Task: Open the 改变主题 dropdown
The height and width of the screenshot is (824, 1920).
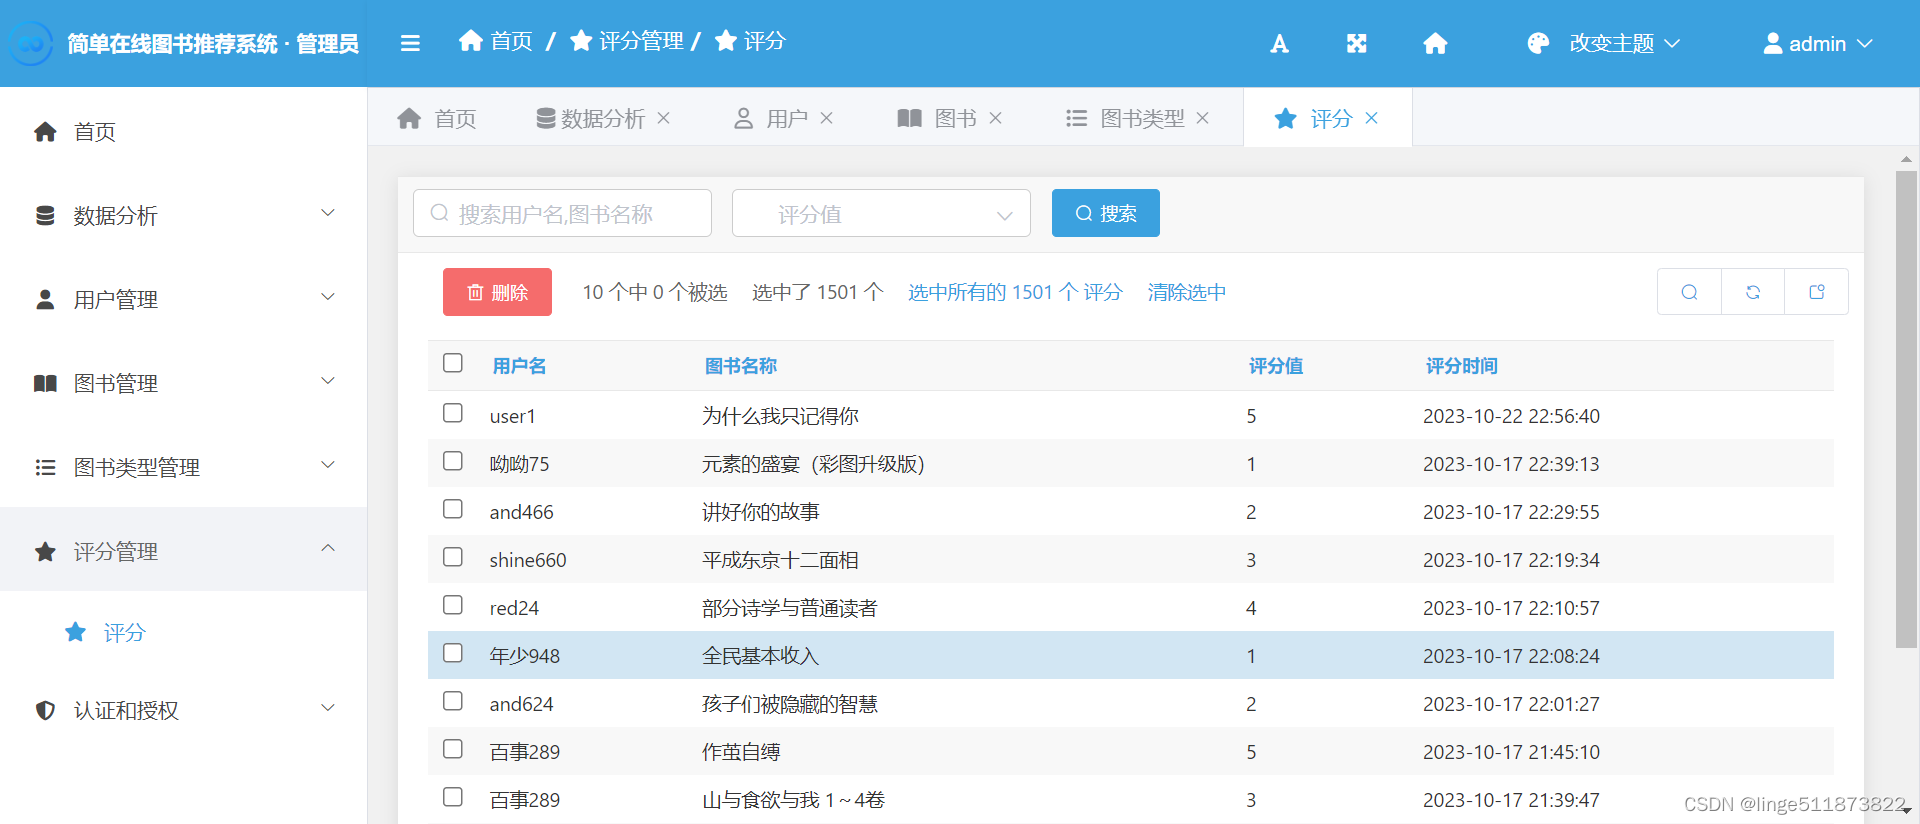Action: (x=1625, y=43)
